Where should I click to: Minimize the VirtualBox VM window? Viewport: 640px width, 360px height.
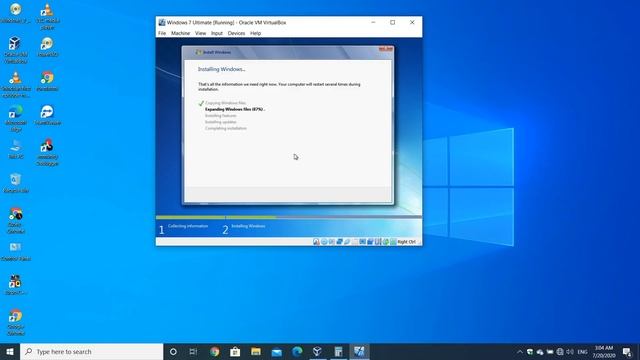[x=373, y=22]
